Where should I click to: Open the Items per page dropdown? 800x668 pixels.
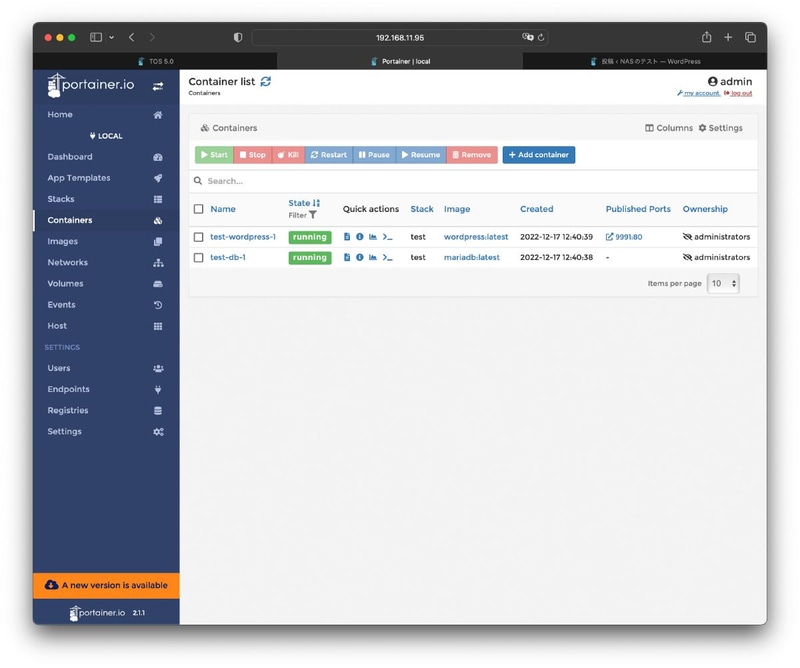click(723, 283)
